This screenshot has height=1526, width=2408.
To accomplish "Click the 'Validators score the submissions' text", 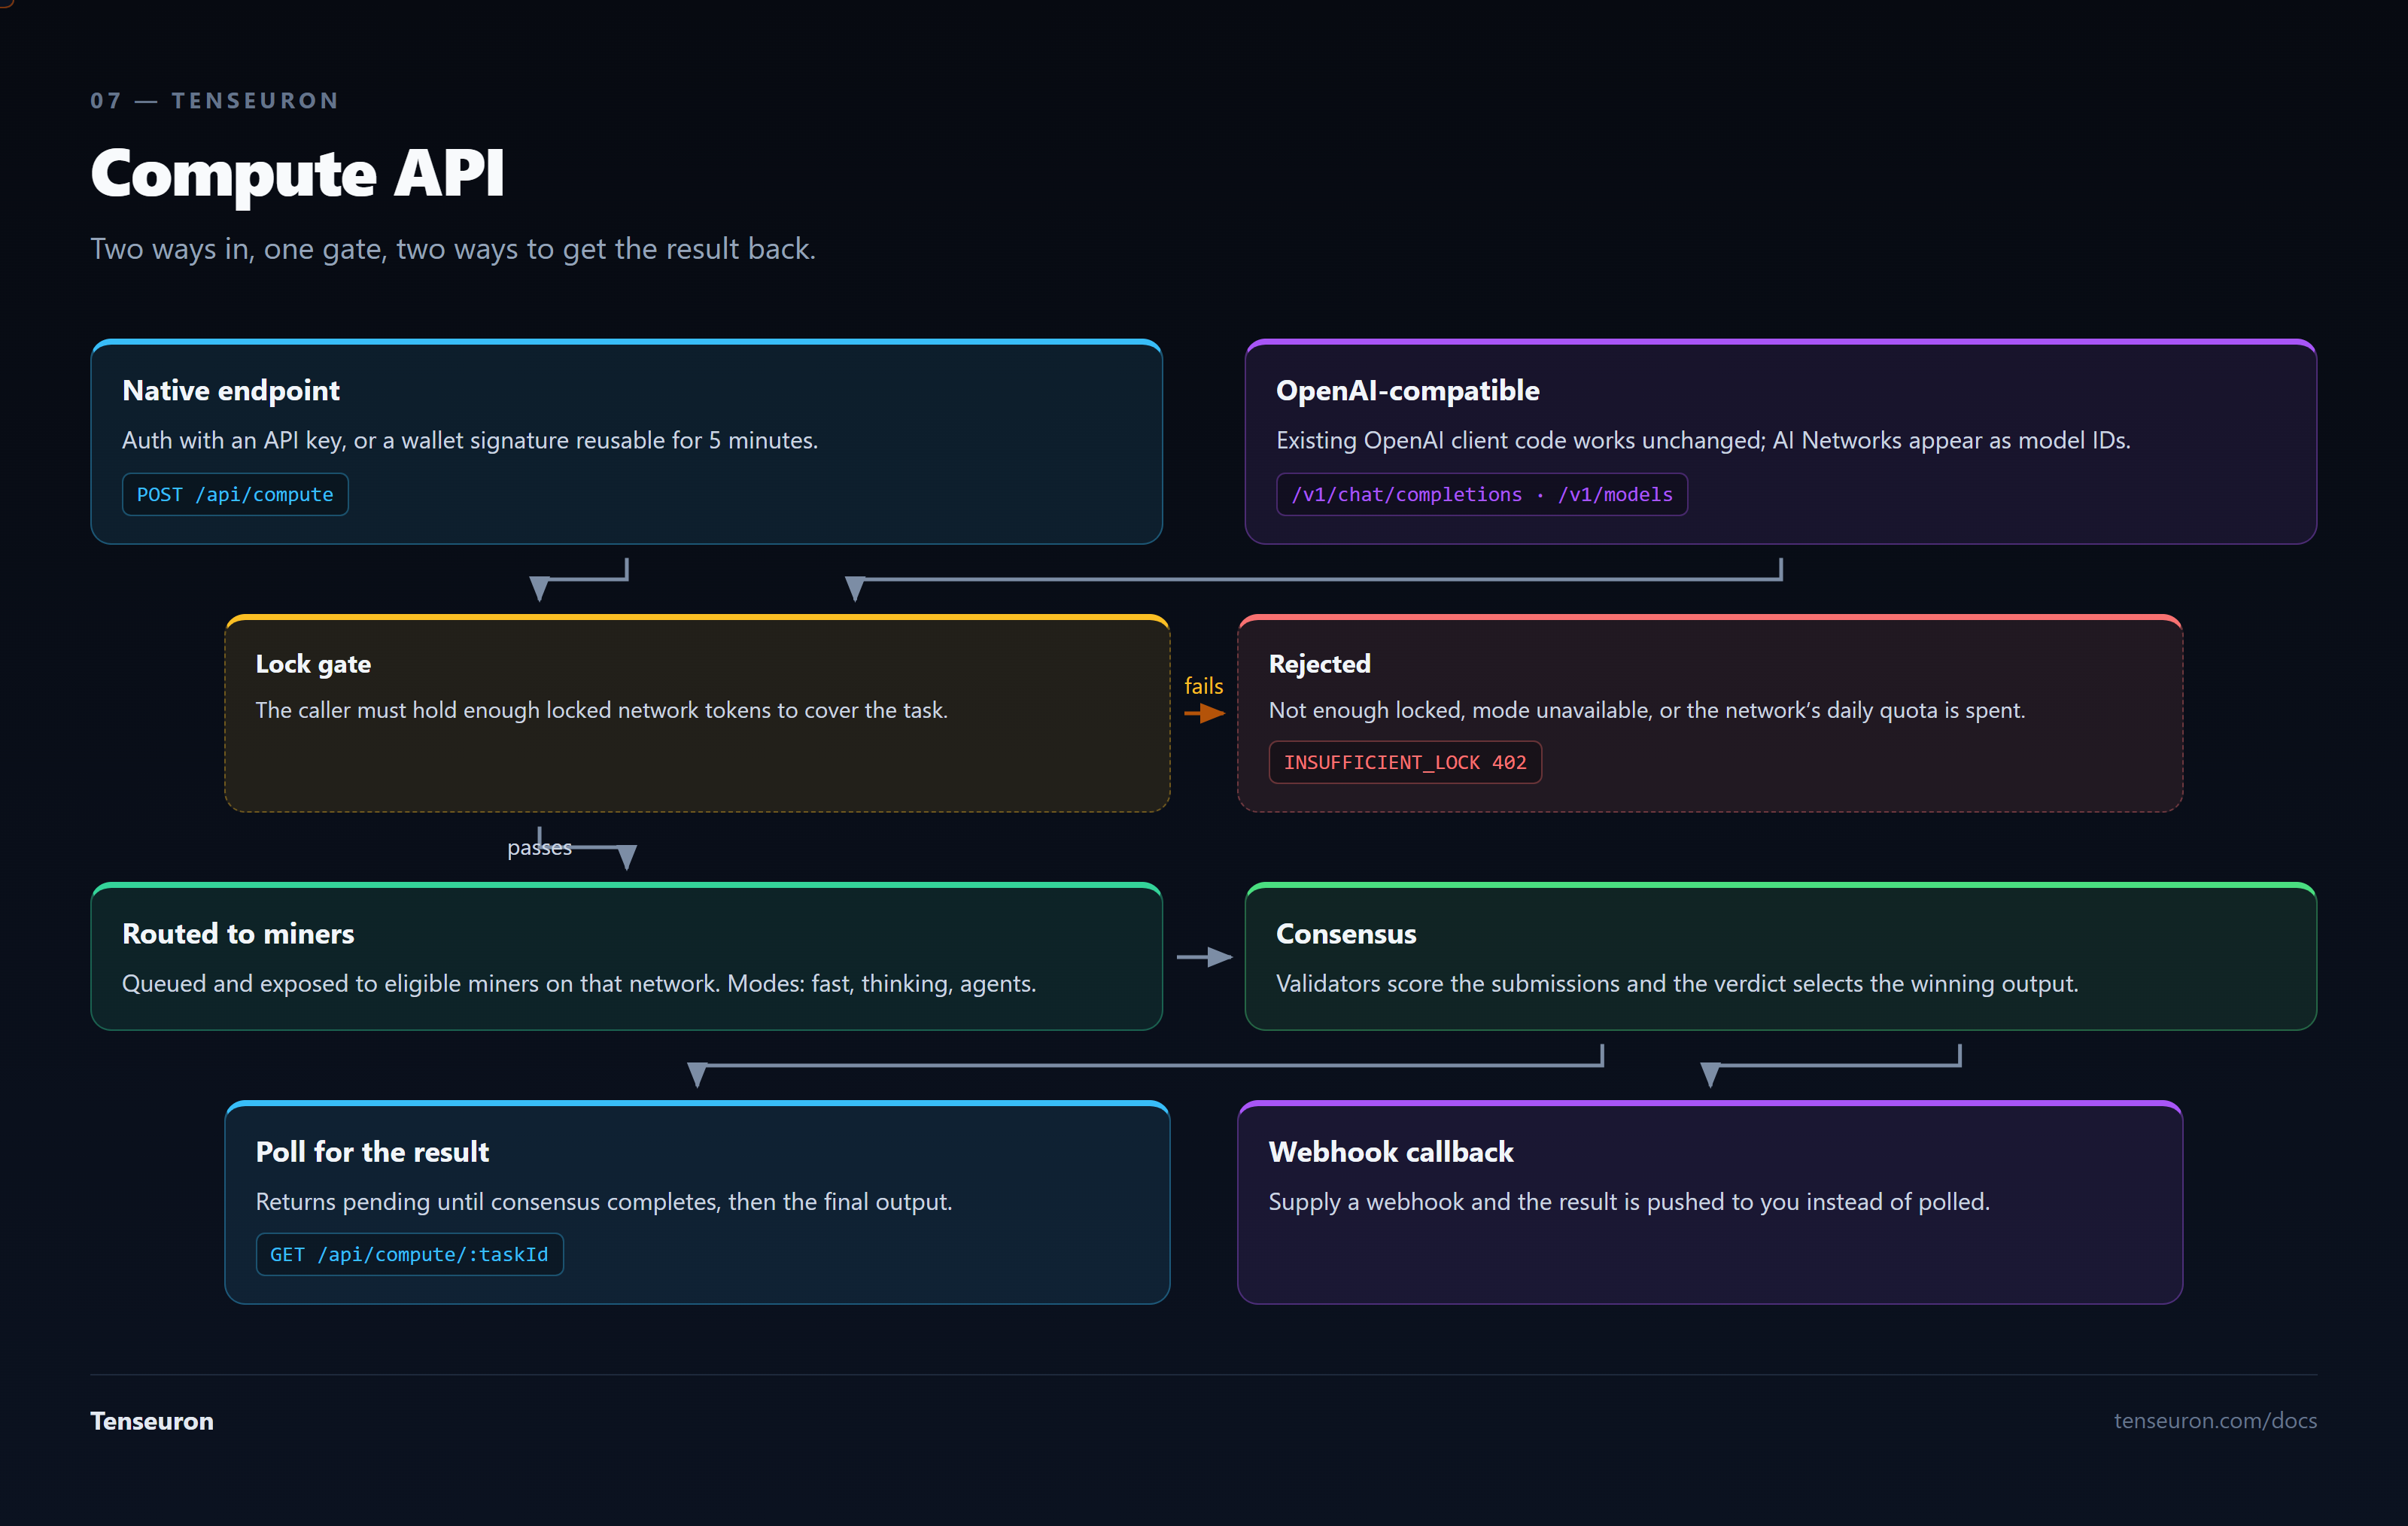I will click(1677, 983).
